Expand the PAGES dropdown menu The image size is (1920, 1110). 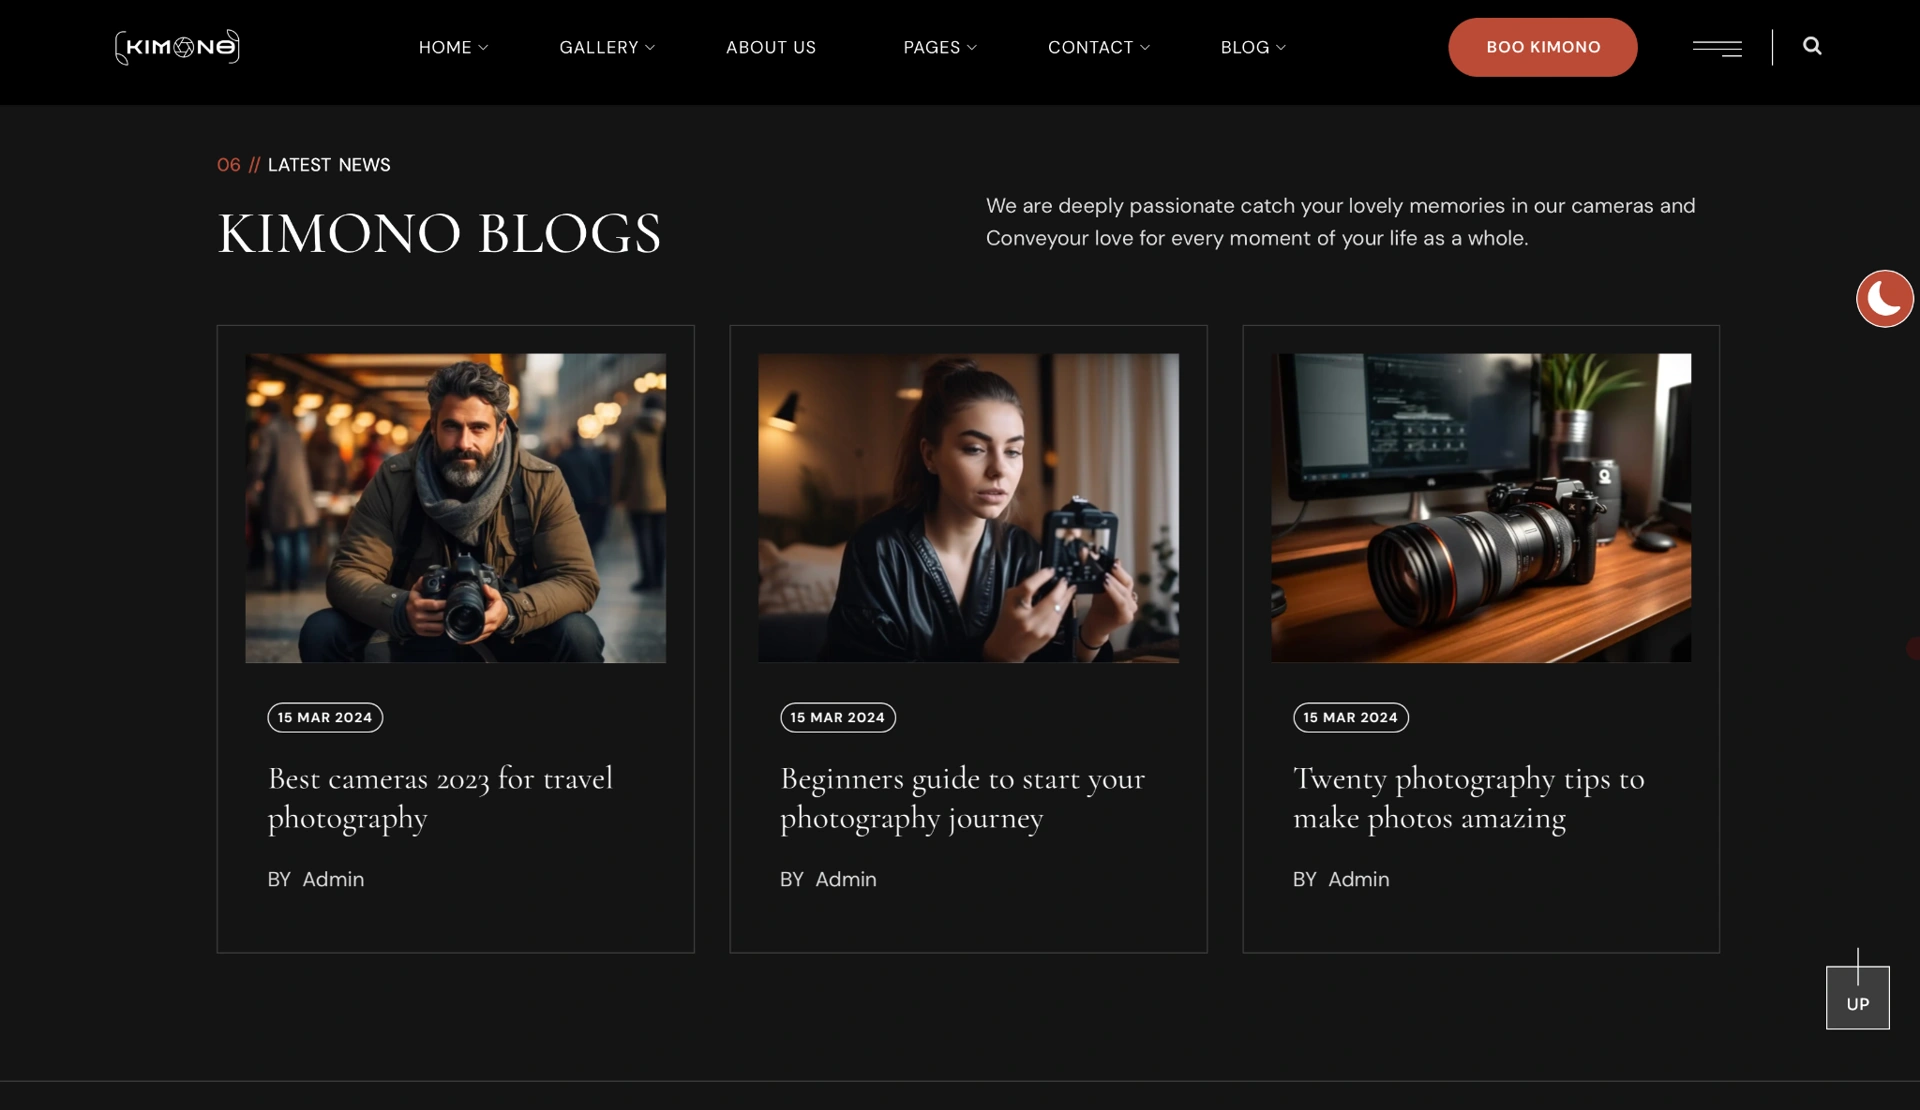[940, 47]
